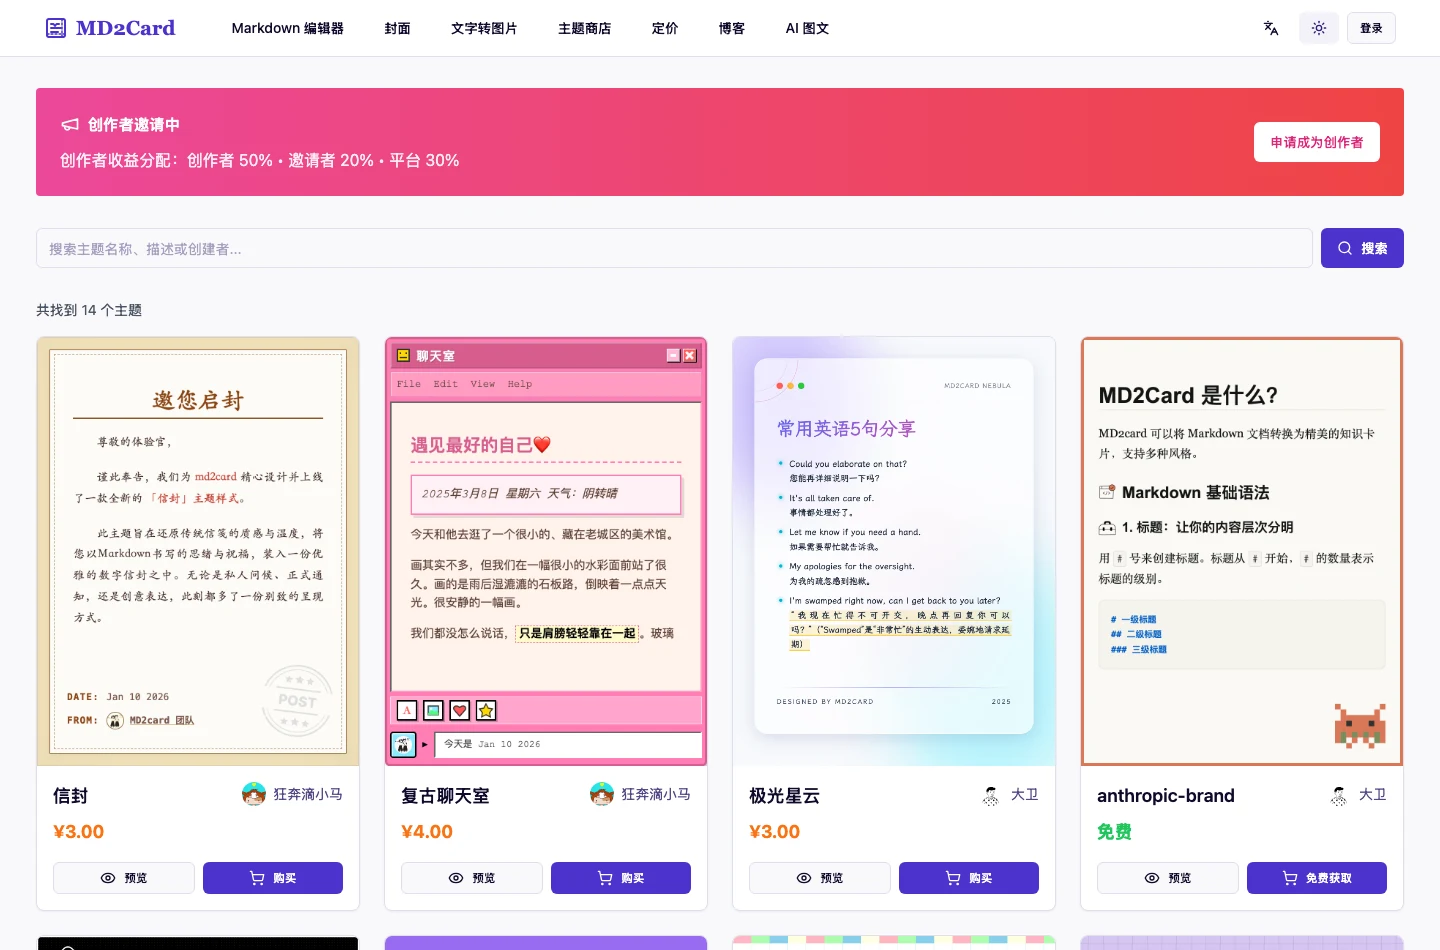Click the 狂奔滴小马 avatar on the 信封 card
The height and width of the screenshot is (950, 1440).
pos(254,794)
